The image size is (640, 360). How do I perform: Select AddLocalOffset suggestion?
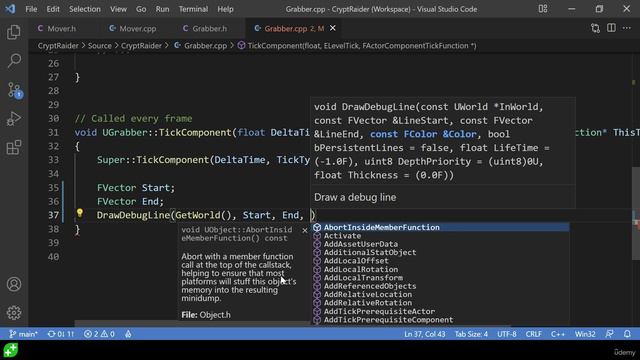(x=441, y=261)
